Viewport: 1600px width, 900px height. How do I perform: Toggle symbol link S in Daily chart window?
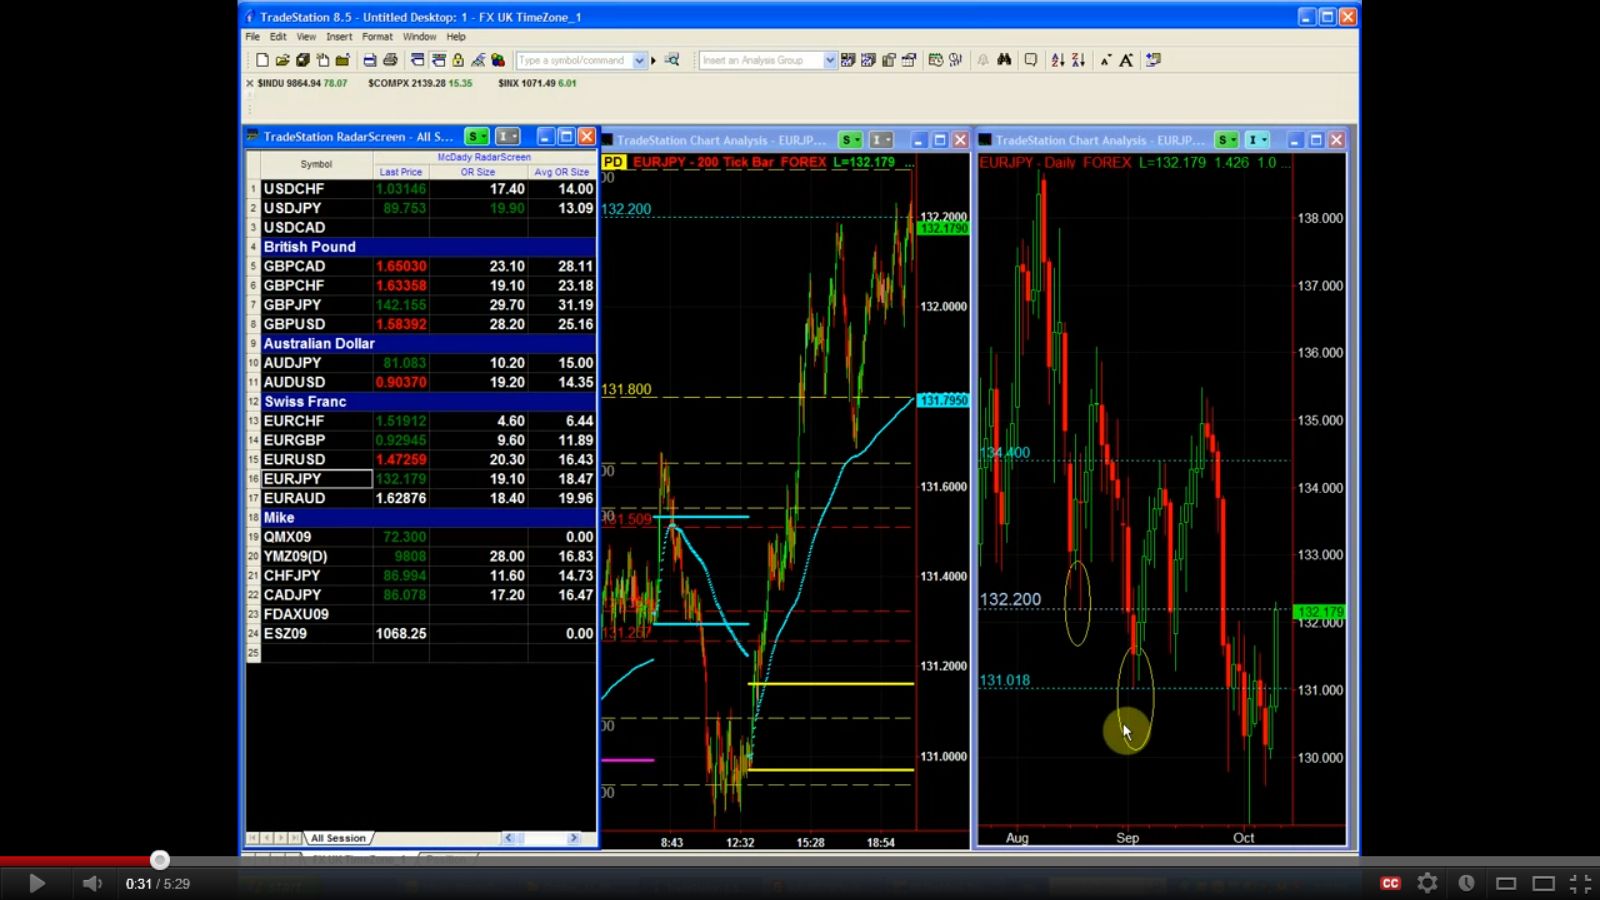pos(1226,140)
